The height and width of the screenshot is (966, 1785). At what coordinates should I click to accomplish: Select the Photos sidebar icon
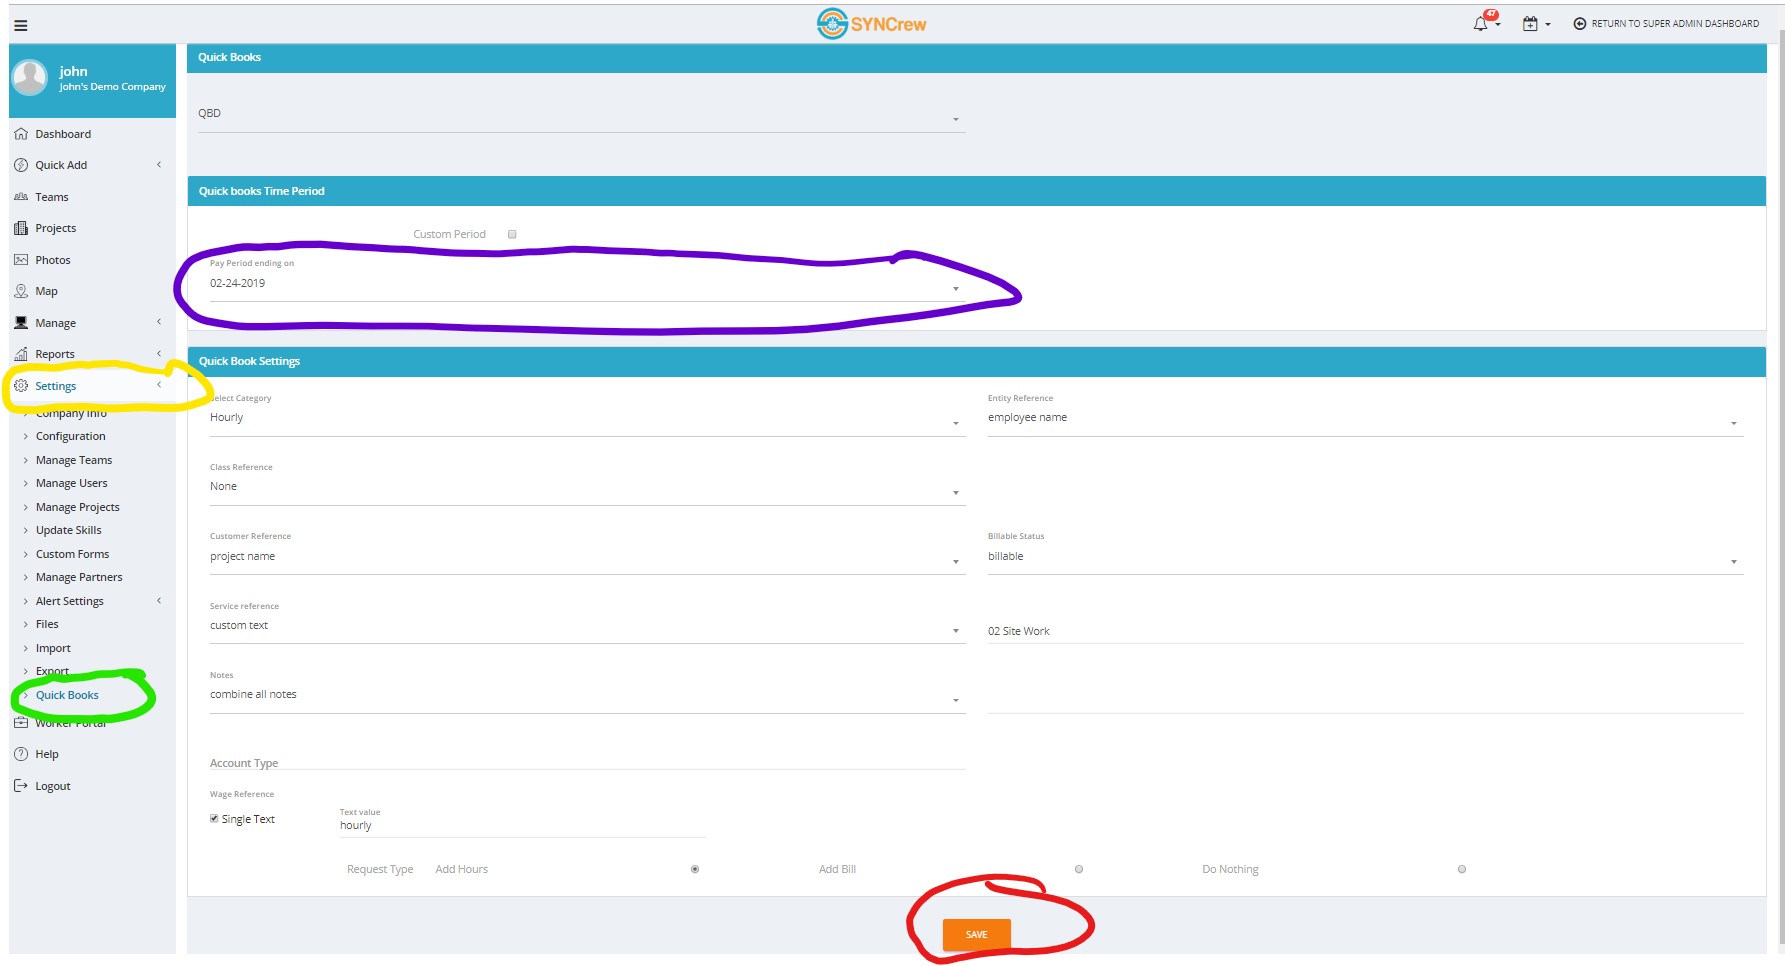[22, 259]
